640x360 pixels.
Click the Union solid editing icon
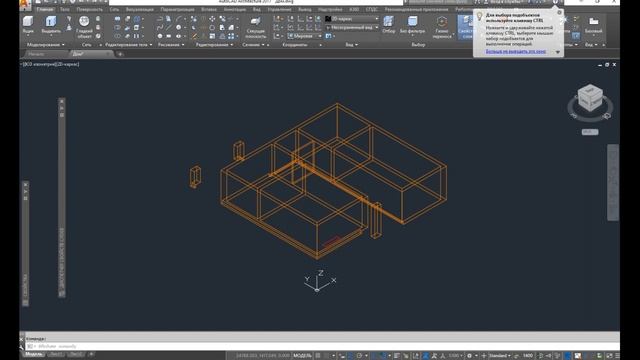tap(118, 19)
